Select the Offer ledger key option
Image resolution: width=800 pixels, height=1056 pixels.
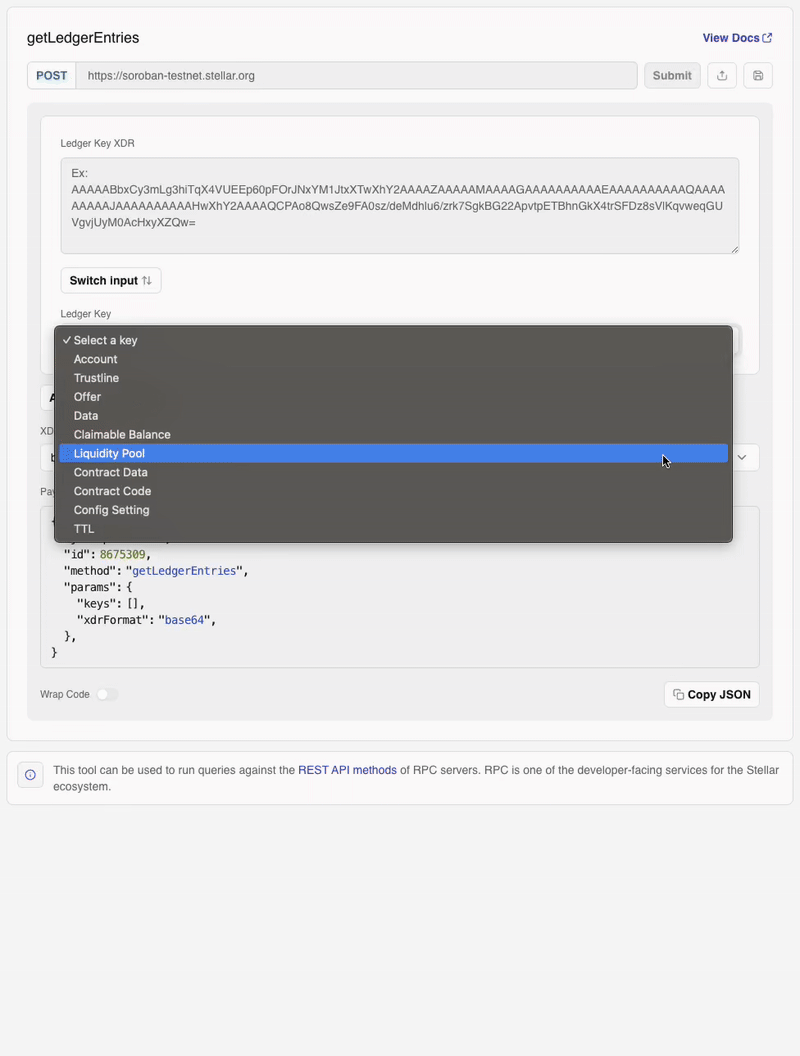(x=87, y=397)
